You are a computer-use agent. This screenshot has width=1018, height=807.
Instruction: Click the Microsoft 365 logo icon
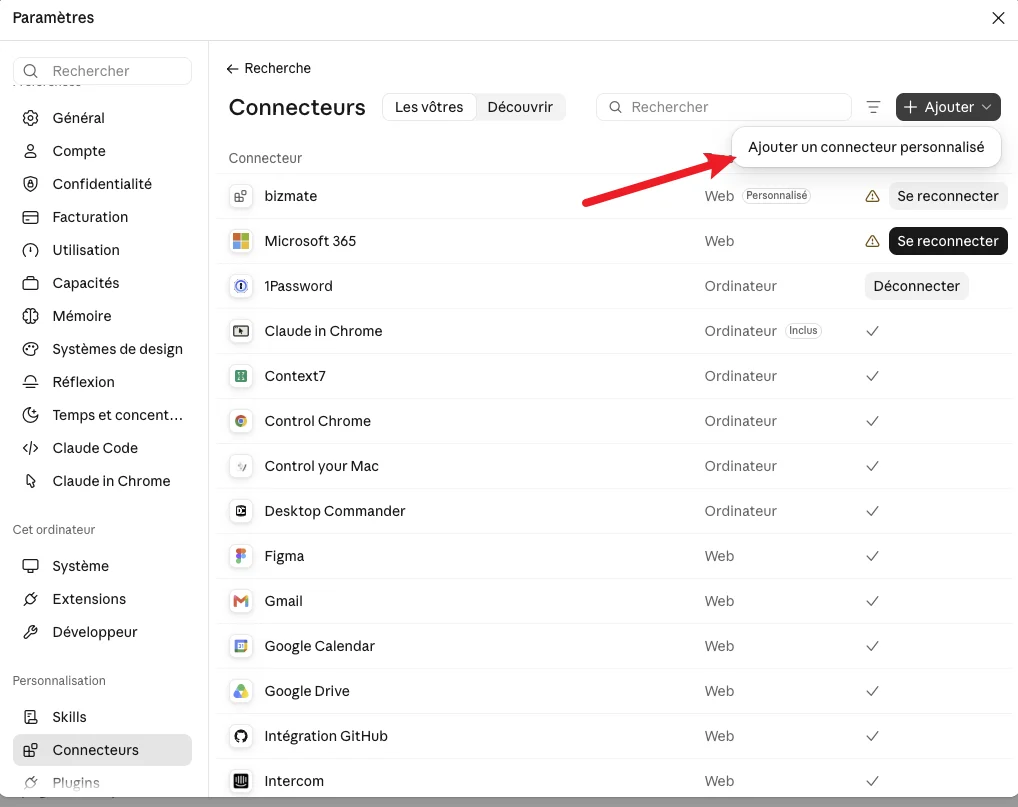[x=241, y=241]
